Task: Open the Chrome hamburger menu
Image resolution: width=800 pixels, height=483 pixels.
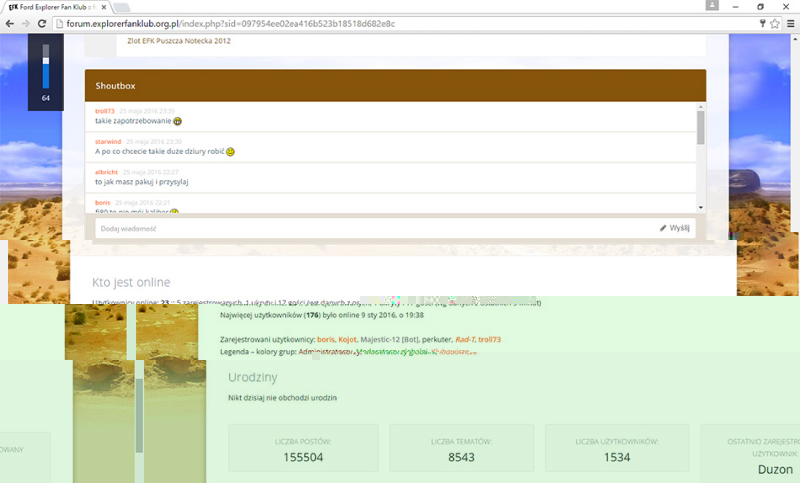Action: [x=790, y=23]
